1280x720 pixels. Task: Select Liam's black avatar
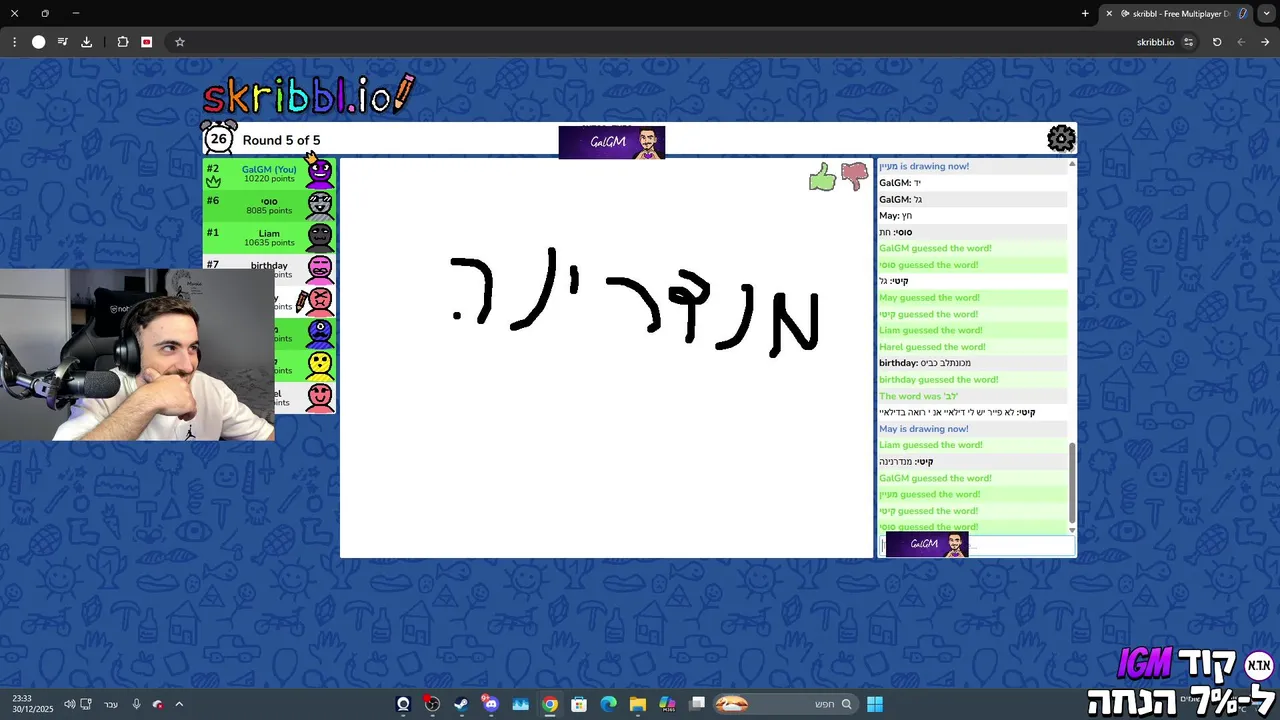tap(320, 237)
